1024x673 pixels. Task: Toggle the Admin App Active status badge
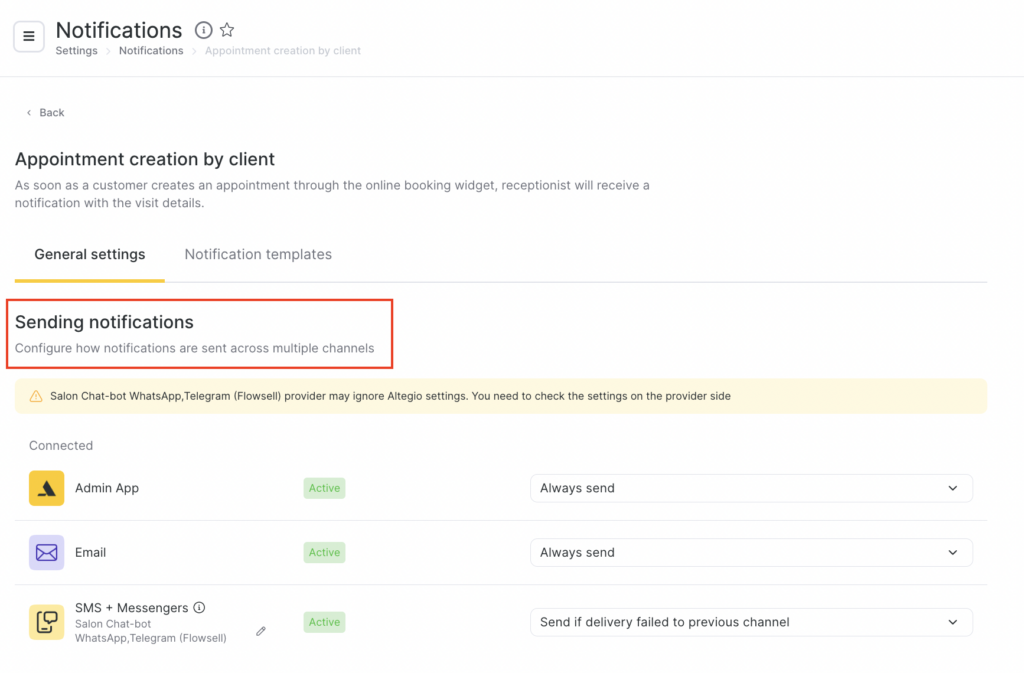(x=324, y=488)
